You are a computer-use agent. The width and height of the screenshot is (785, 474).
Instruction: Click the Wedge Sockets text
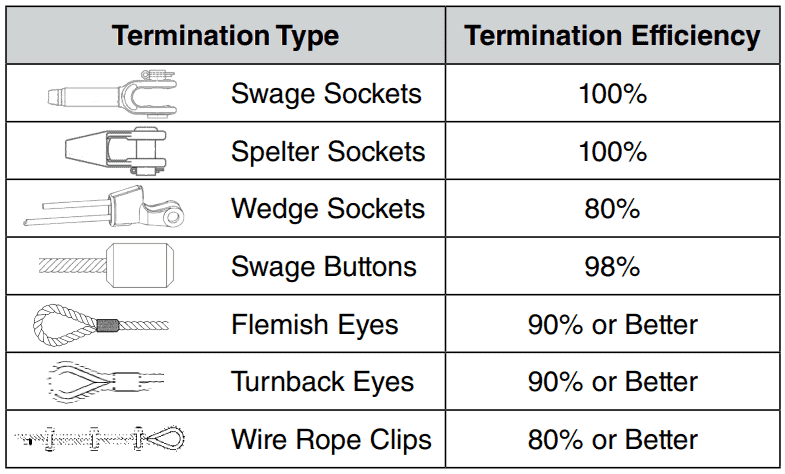pyautogui.click(x=328, y=209)
